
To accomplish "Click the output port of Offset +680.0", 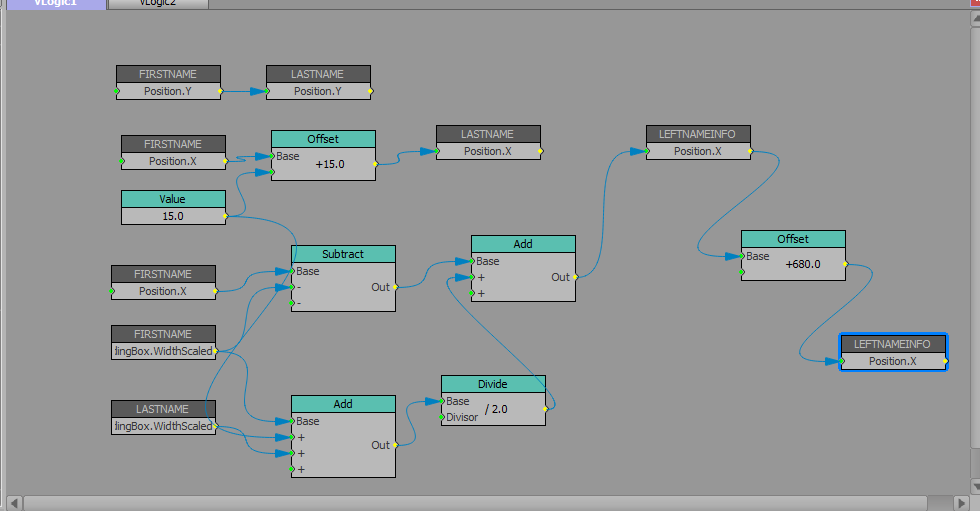I will tap(846, 264).
